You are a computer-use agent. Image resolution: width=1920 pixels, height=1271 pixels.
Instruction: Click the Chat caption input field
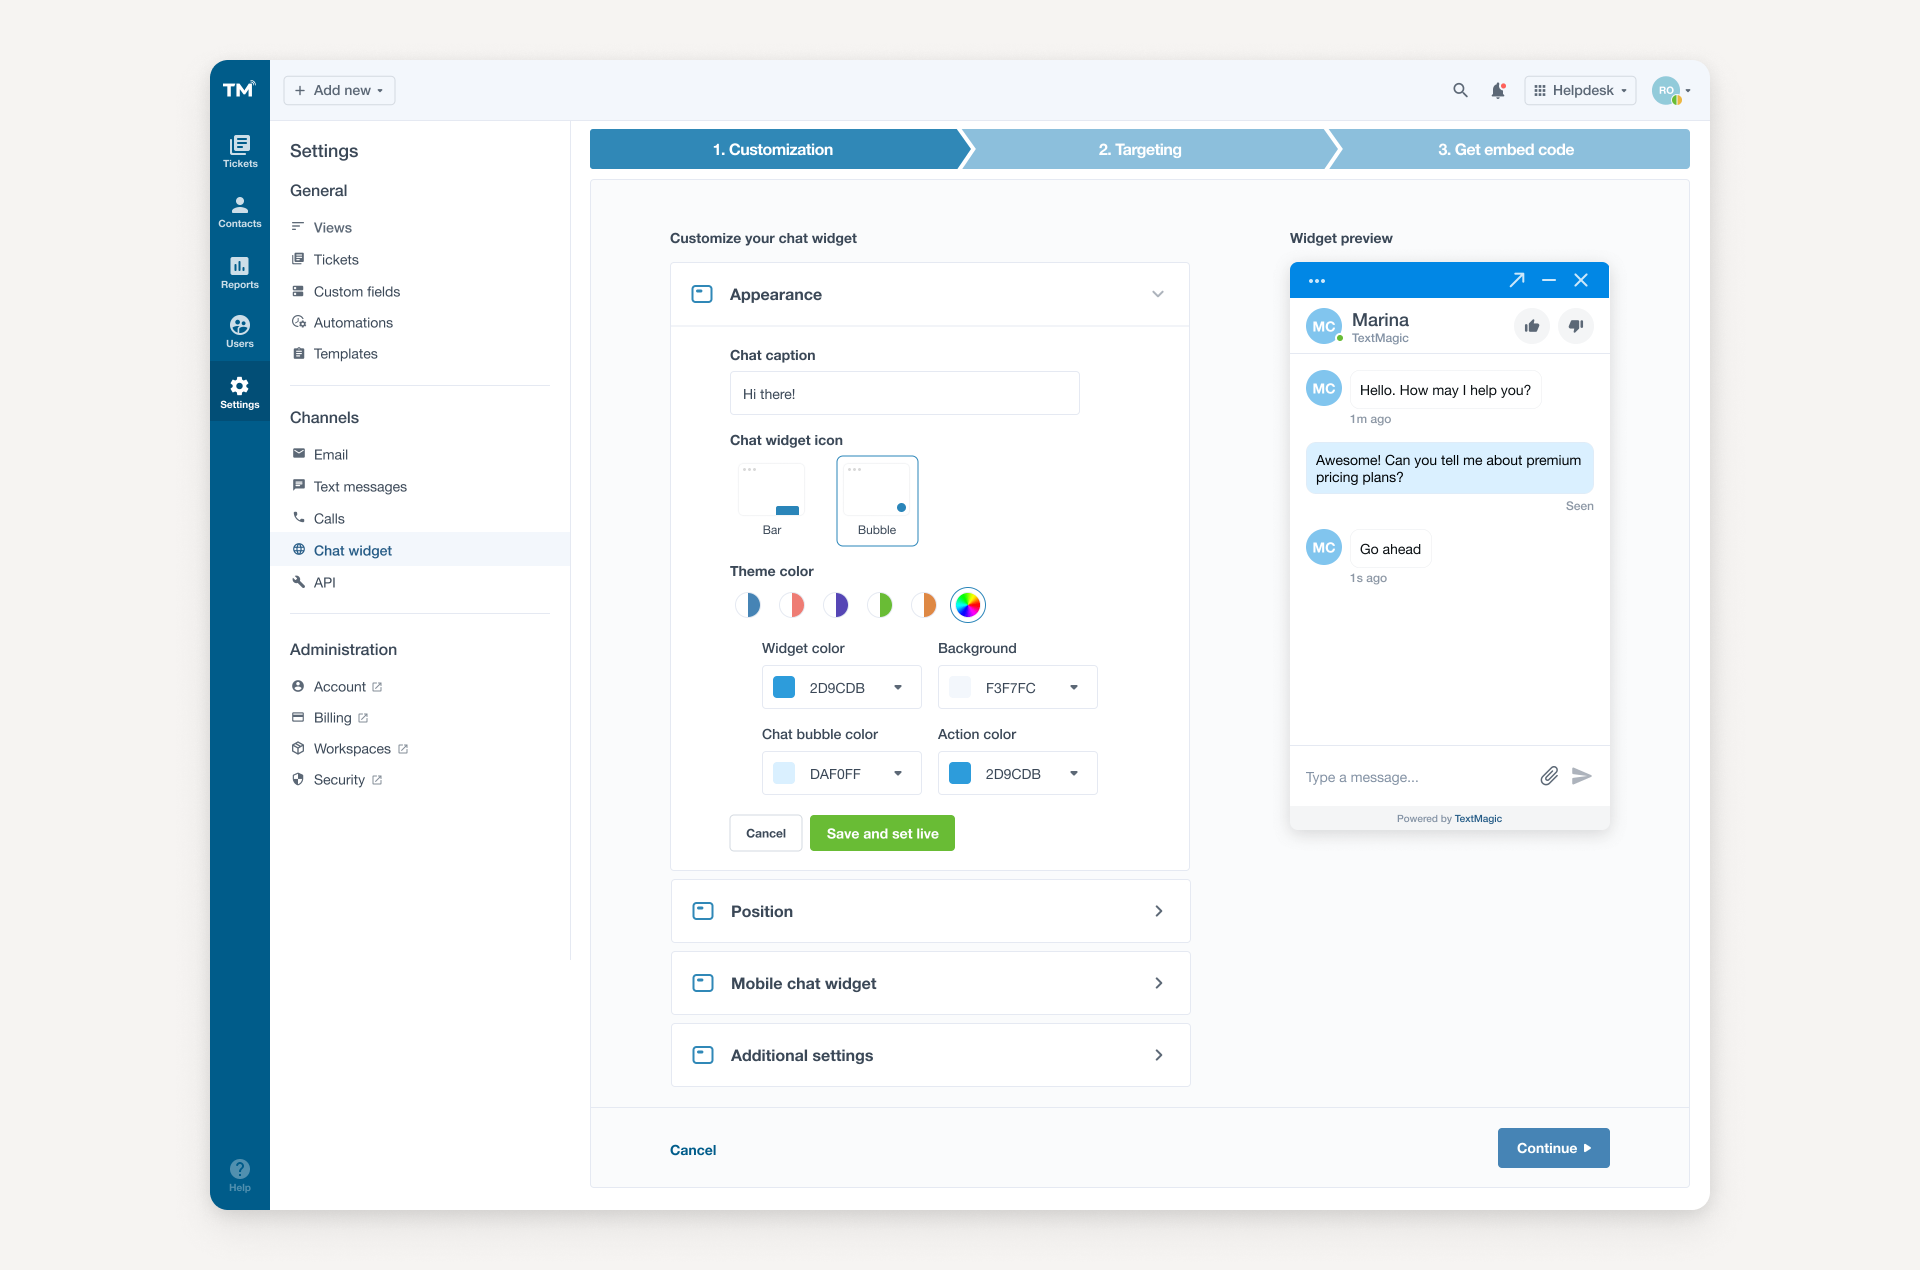point(904,393)
